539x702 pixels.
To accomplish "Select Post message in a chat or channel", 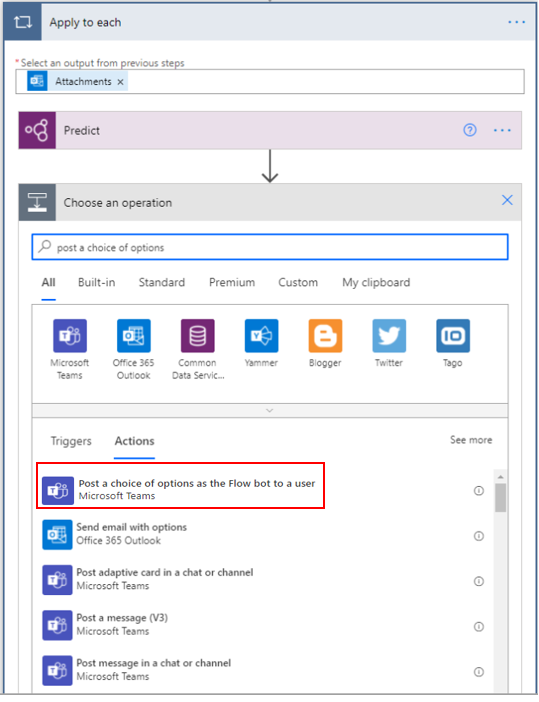I will pyautogui.click(x=154, y=669).
